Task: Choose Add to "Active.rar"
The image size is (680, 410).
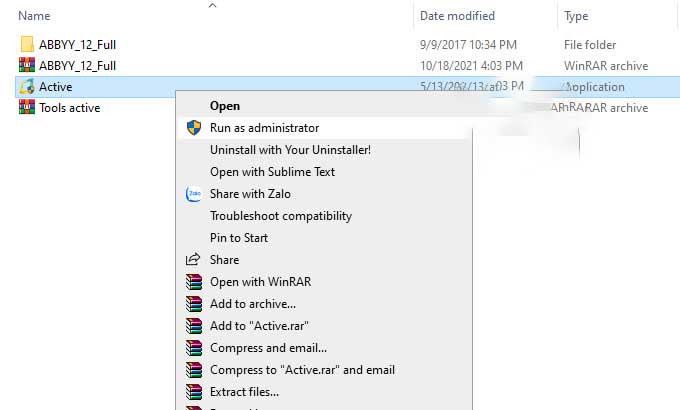Action: click(259, 325)
